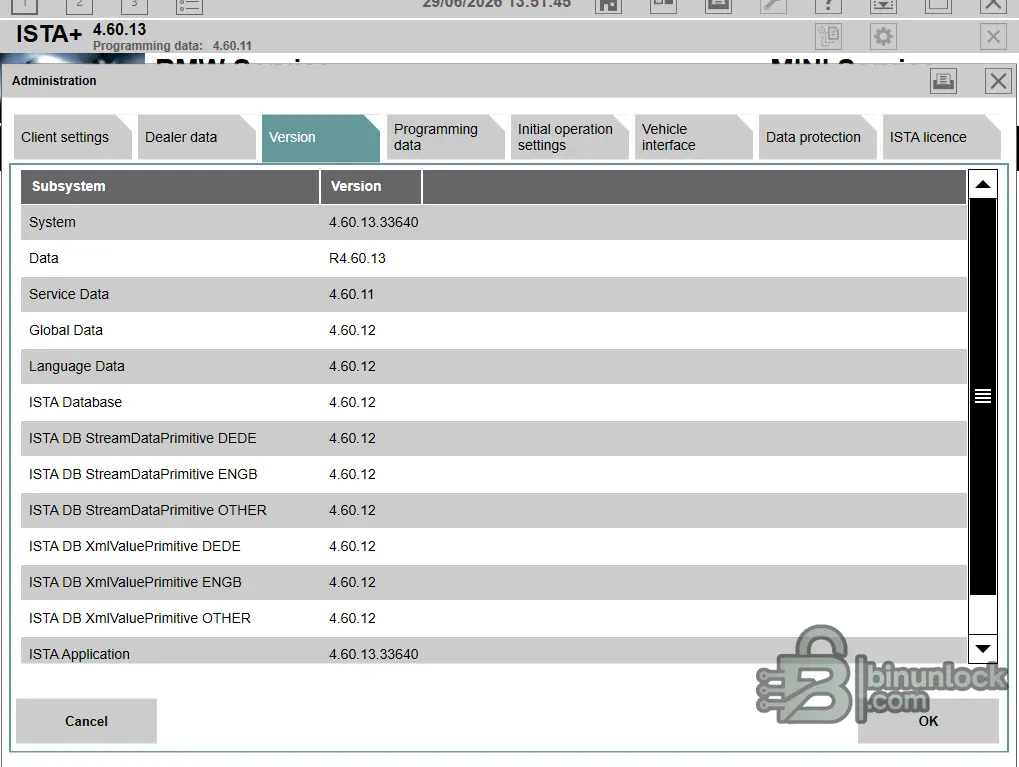Open the ISTA licence tab

click(941, 137)
